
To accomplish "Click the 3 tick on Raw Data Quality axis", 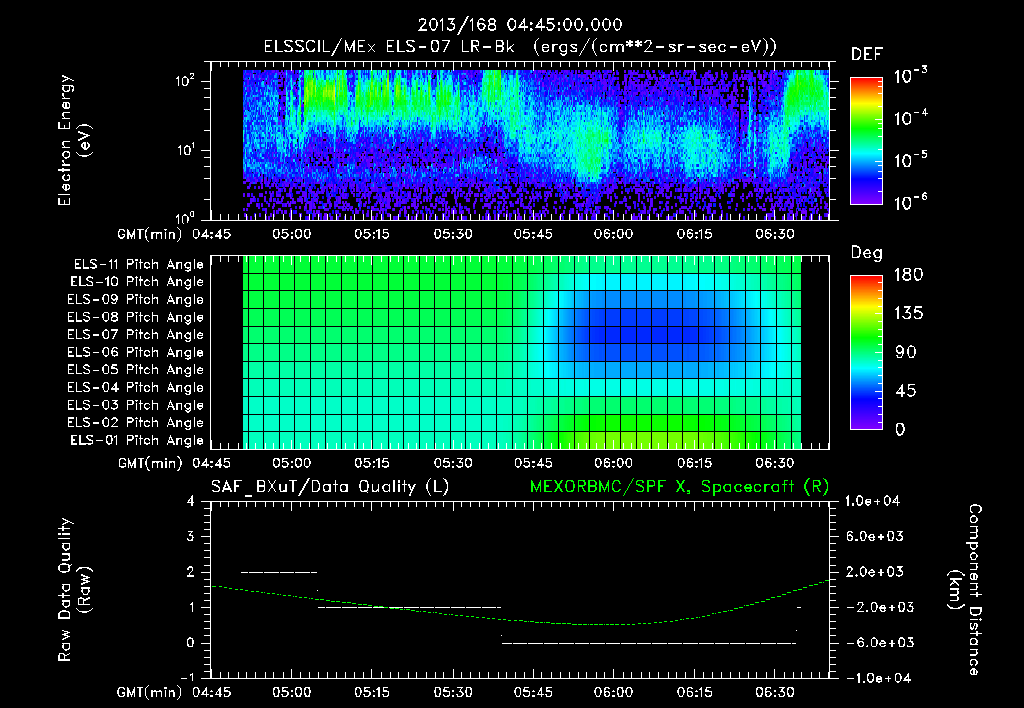I will (x=191, y=536).
